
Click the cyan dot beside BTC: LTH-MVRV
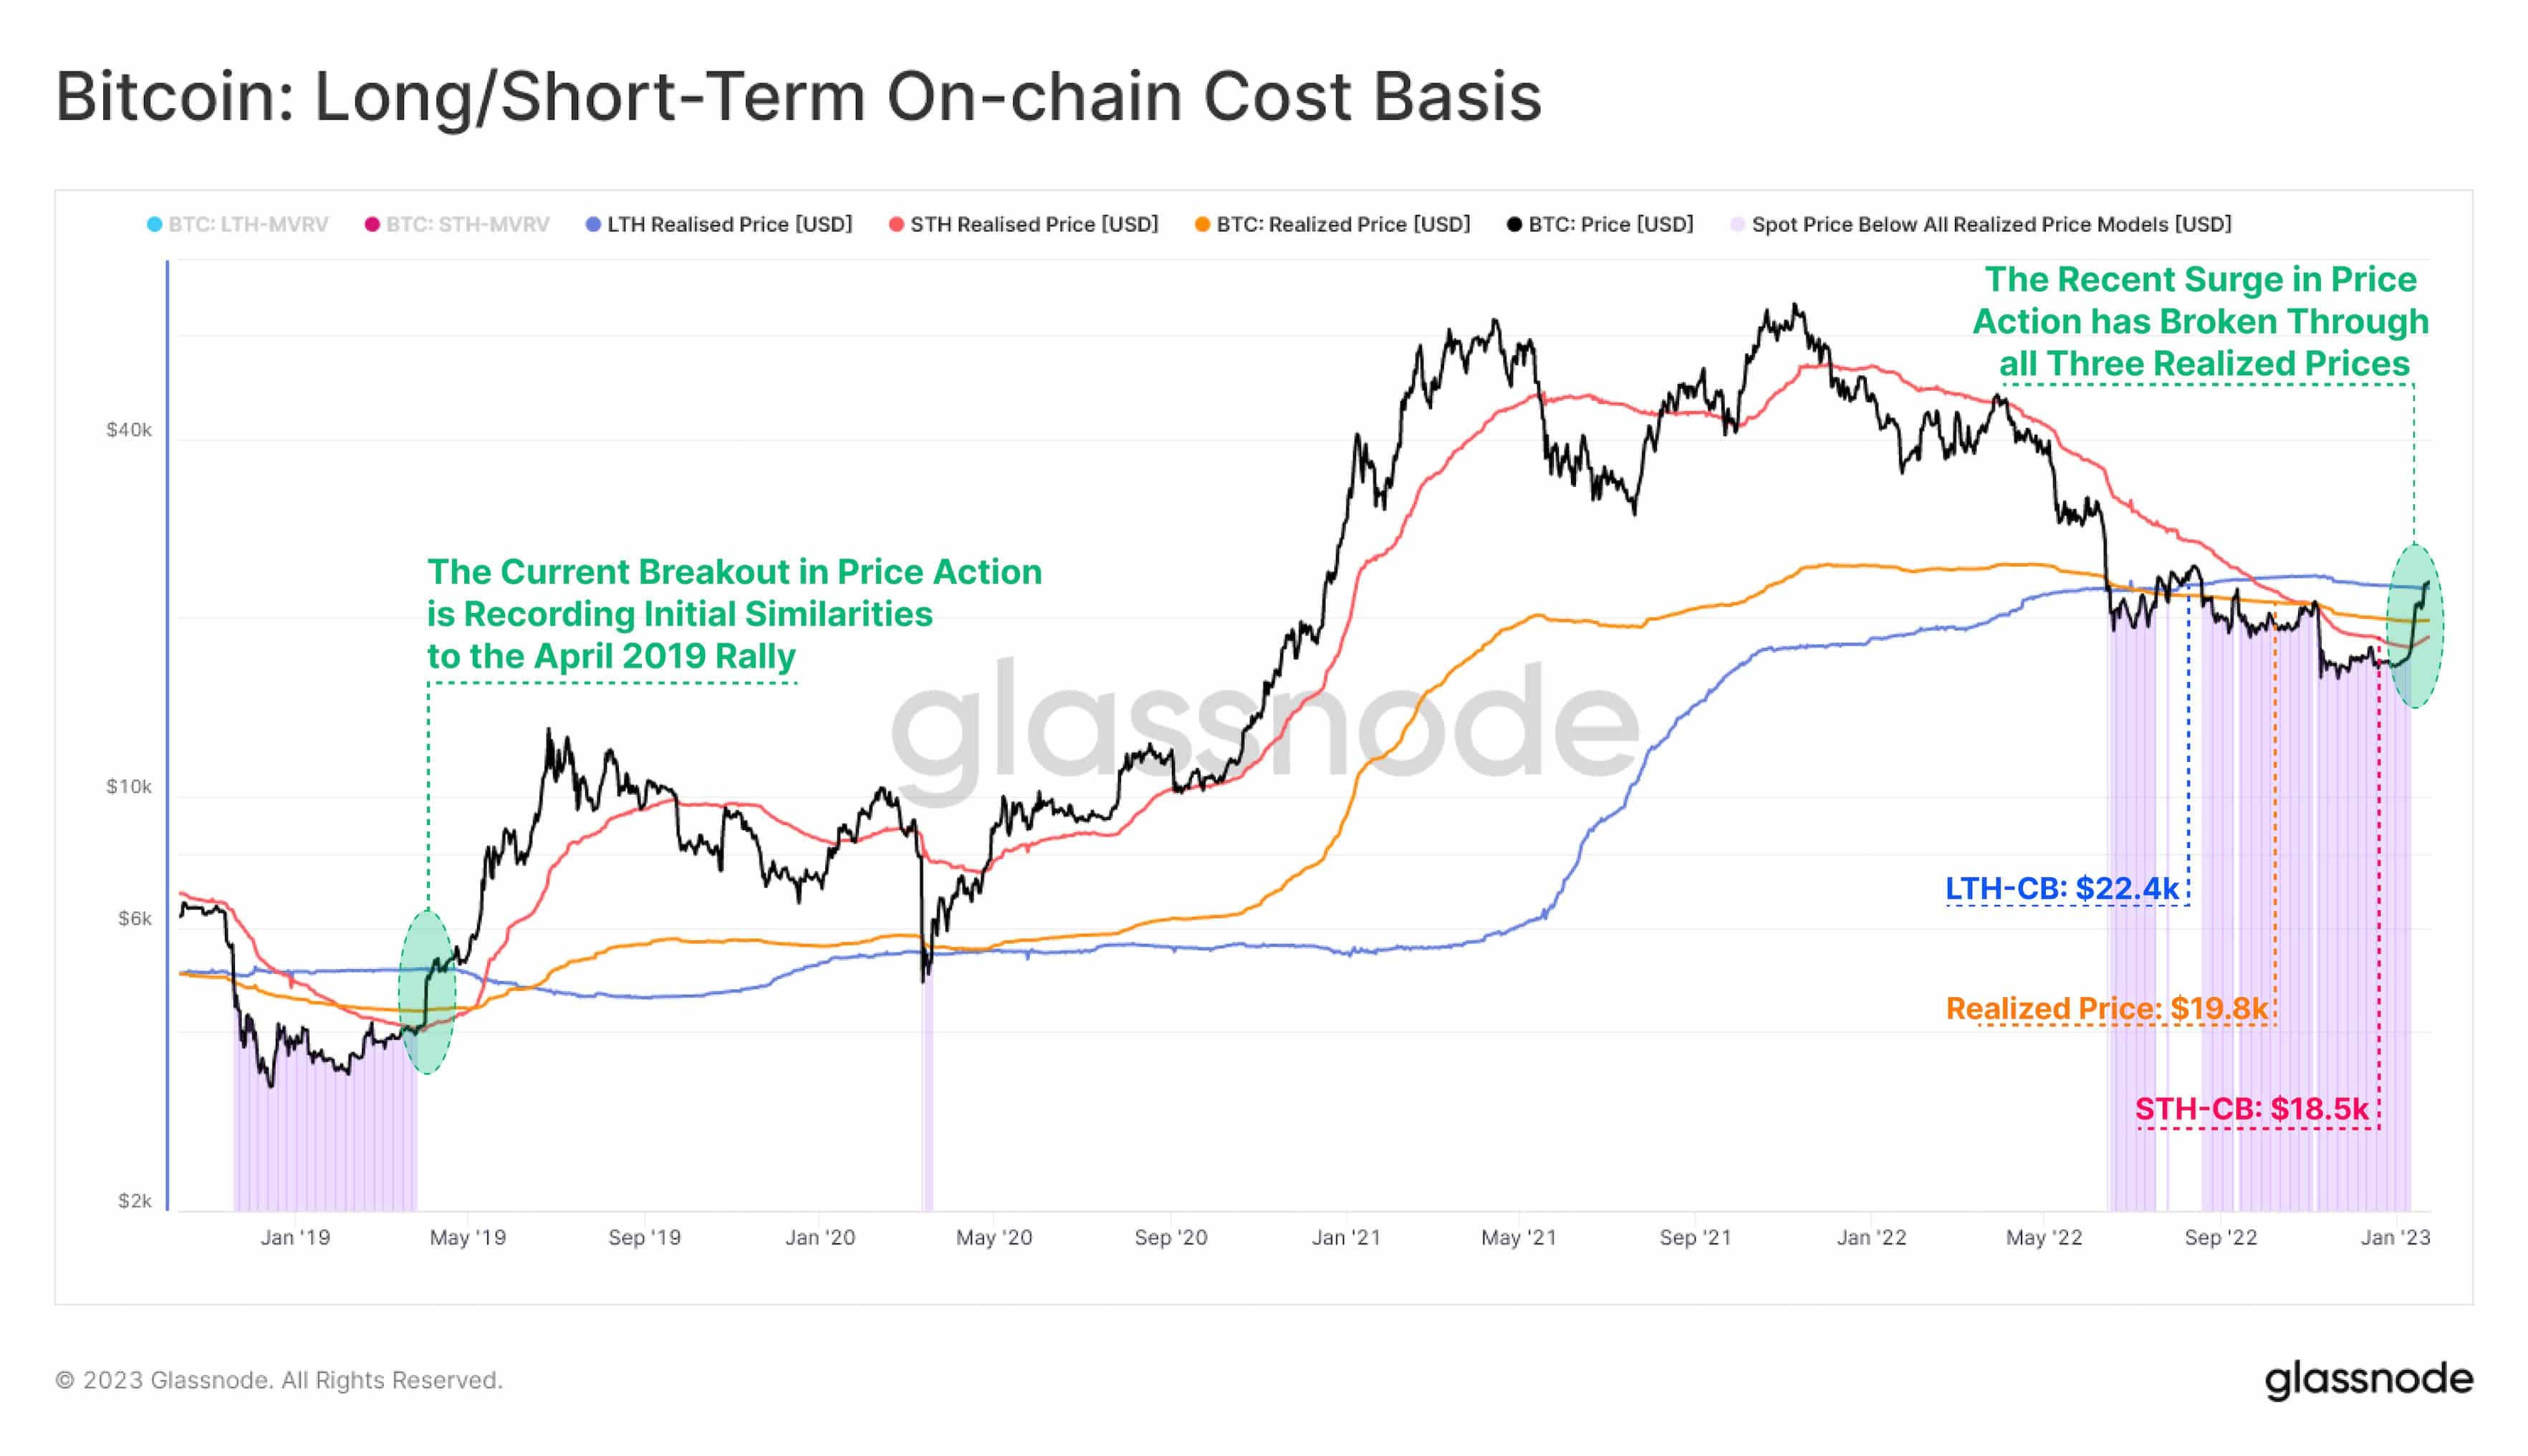tap(154, 225)
